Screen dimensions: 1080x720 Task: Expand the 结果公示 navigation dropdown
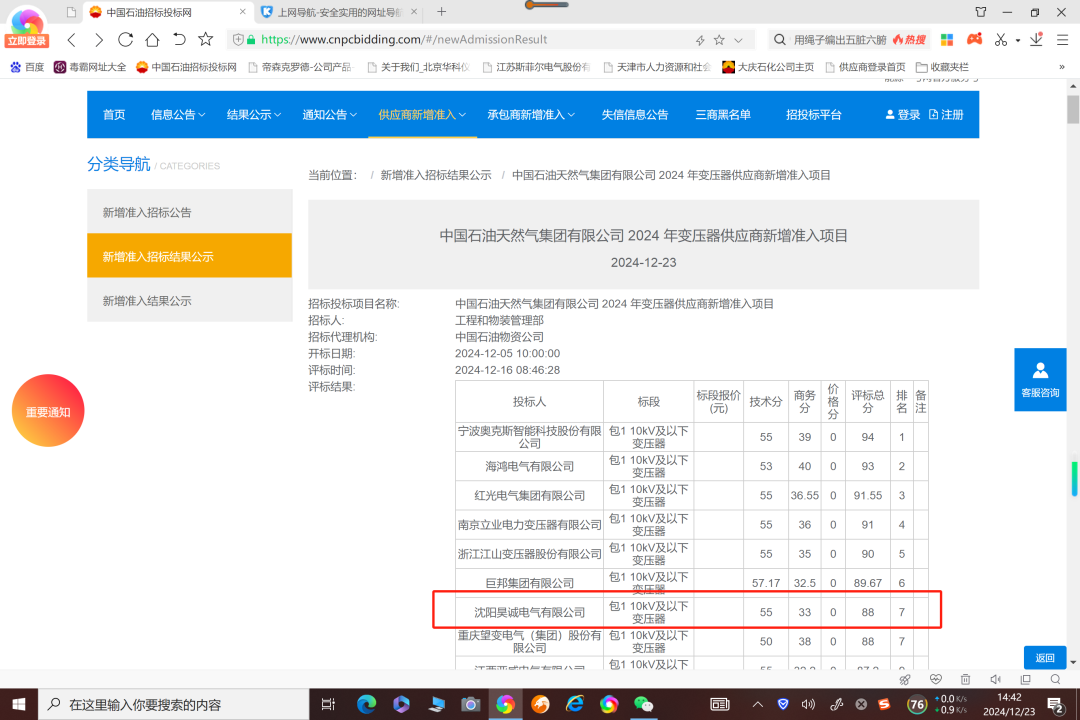click(x=253, y=115)
